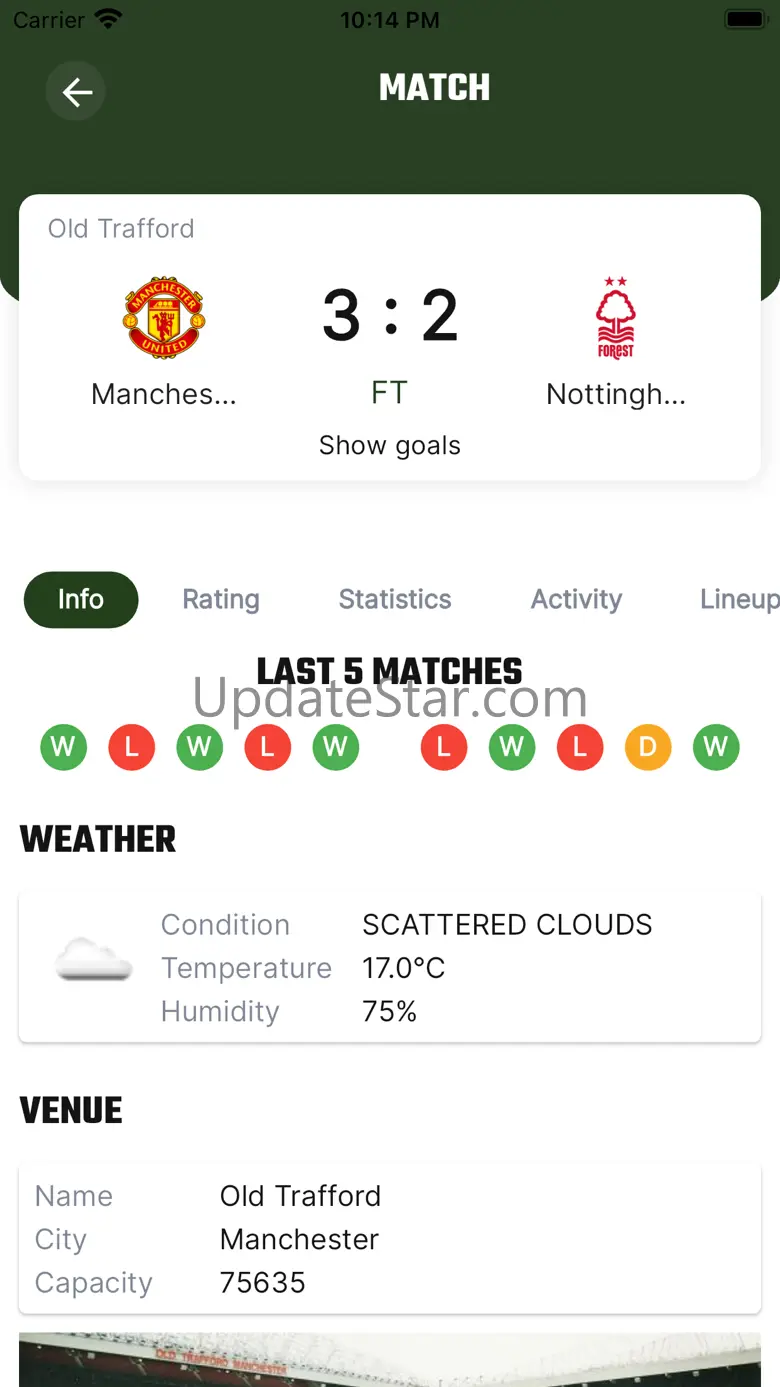This screenshot has height=1387, width=780.
Task: Expand goals with Show goals
Action: (390, 445)
